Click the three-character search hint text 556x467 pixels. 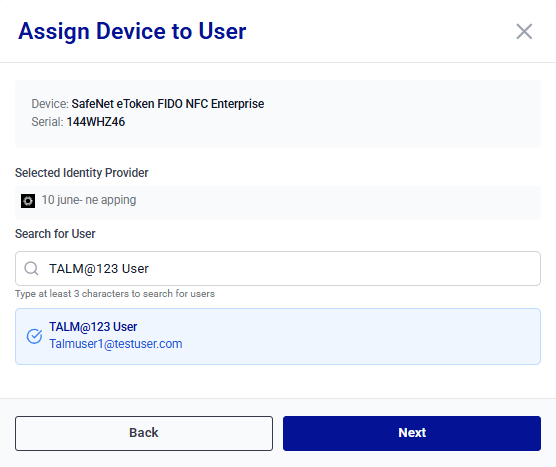tap(115, 294)
